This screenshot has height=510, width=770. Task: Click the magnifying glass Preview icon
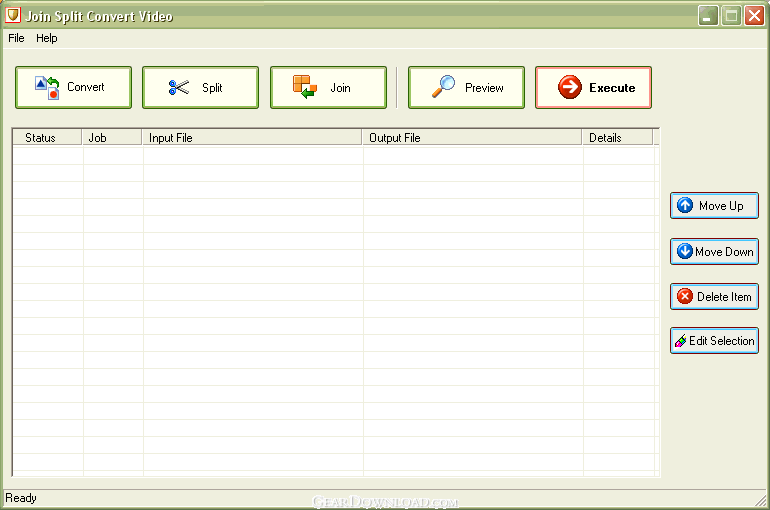[443, 86]
